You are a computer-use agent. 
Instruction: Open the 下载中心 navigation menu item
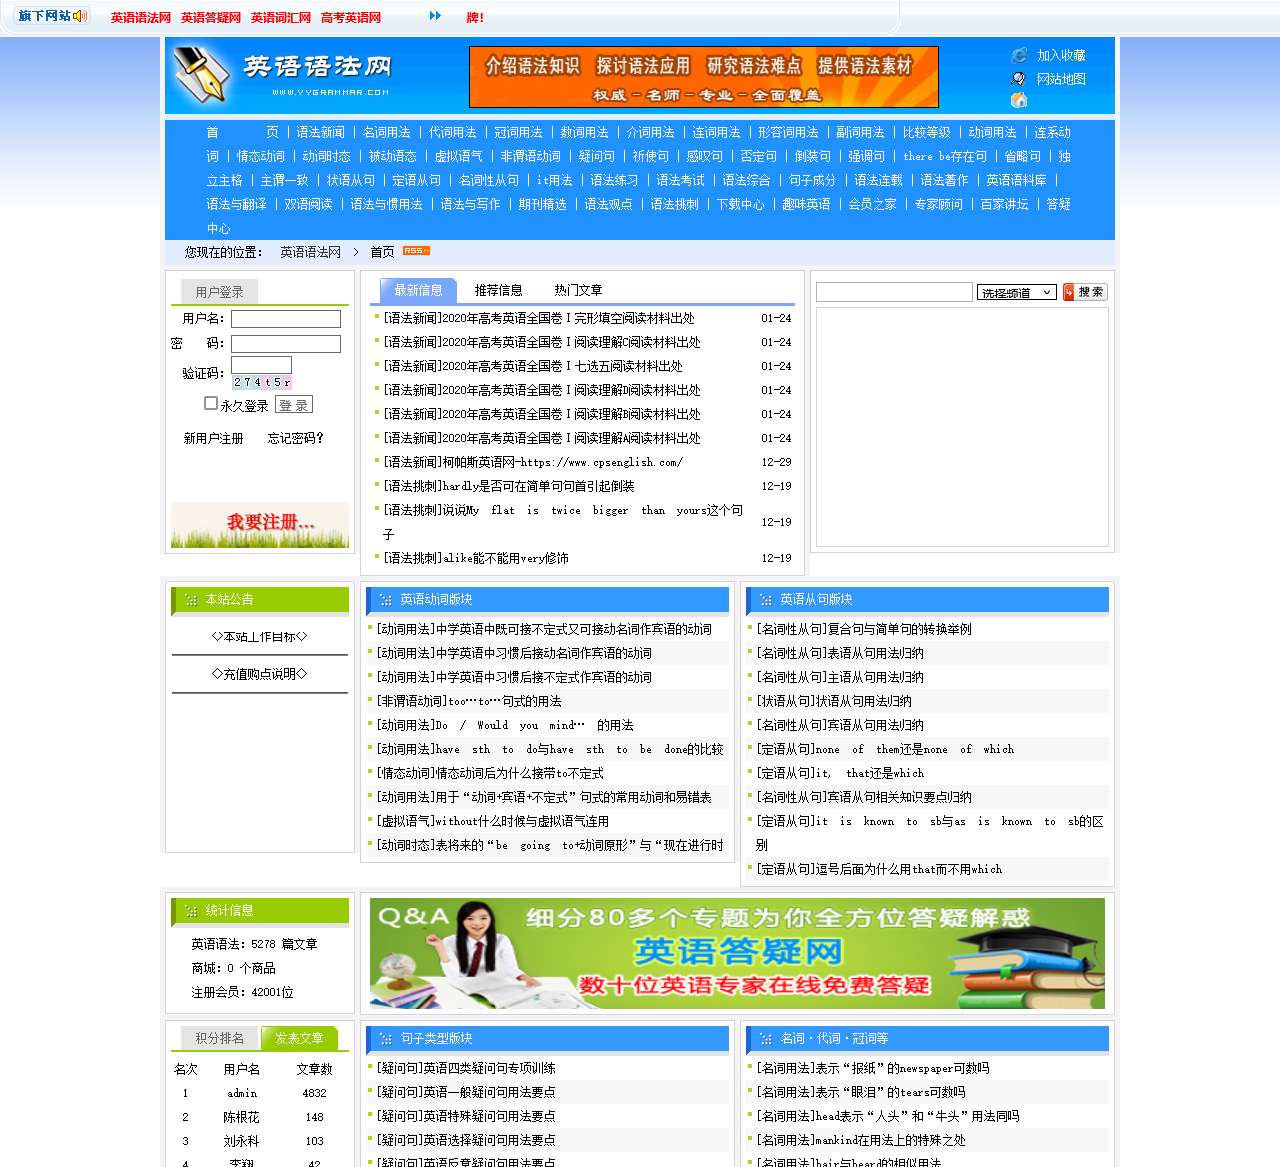740,204
